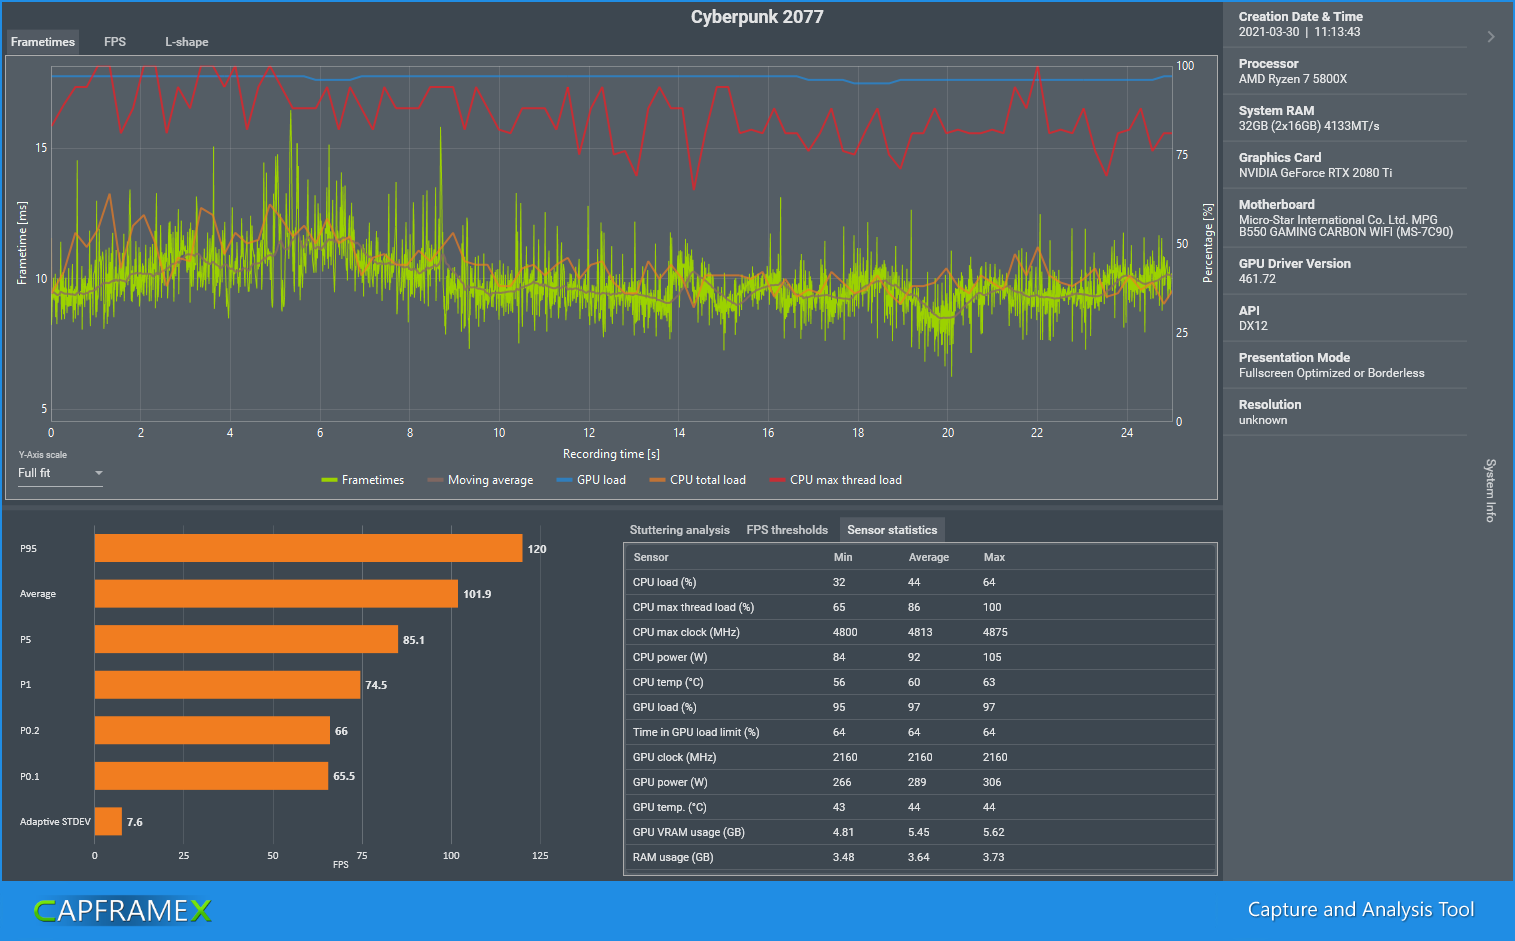Click the P1 bar showing 74.5
1515x941 pixels.
[227, 685]
